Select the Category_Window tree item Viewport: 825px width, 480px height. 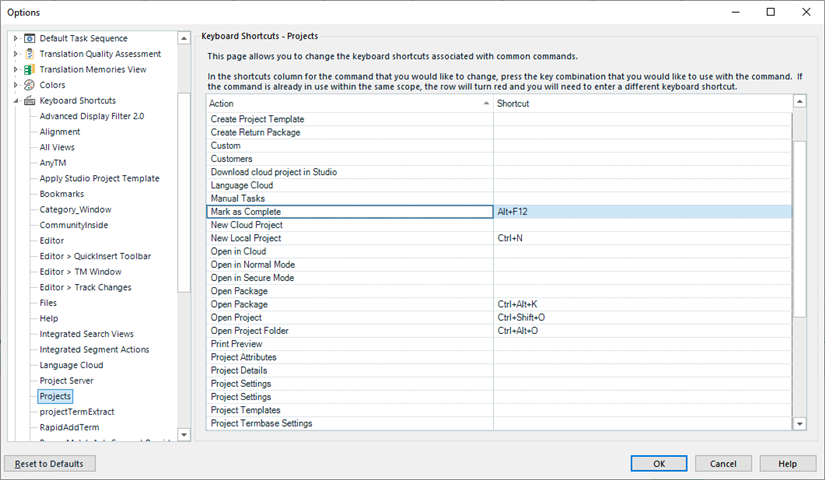[75, 209]
